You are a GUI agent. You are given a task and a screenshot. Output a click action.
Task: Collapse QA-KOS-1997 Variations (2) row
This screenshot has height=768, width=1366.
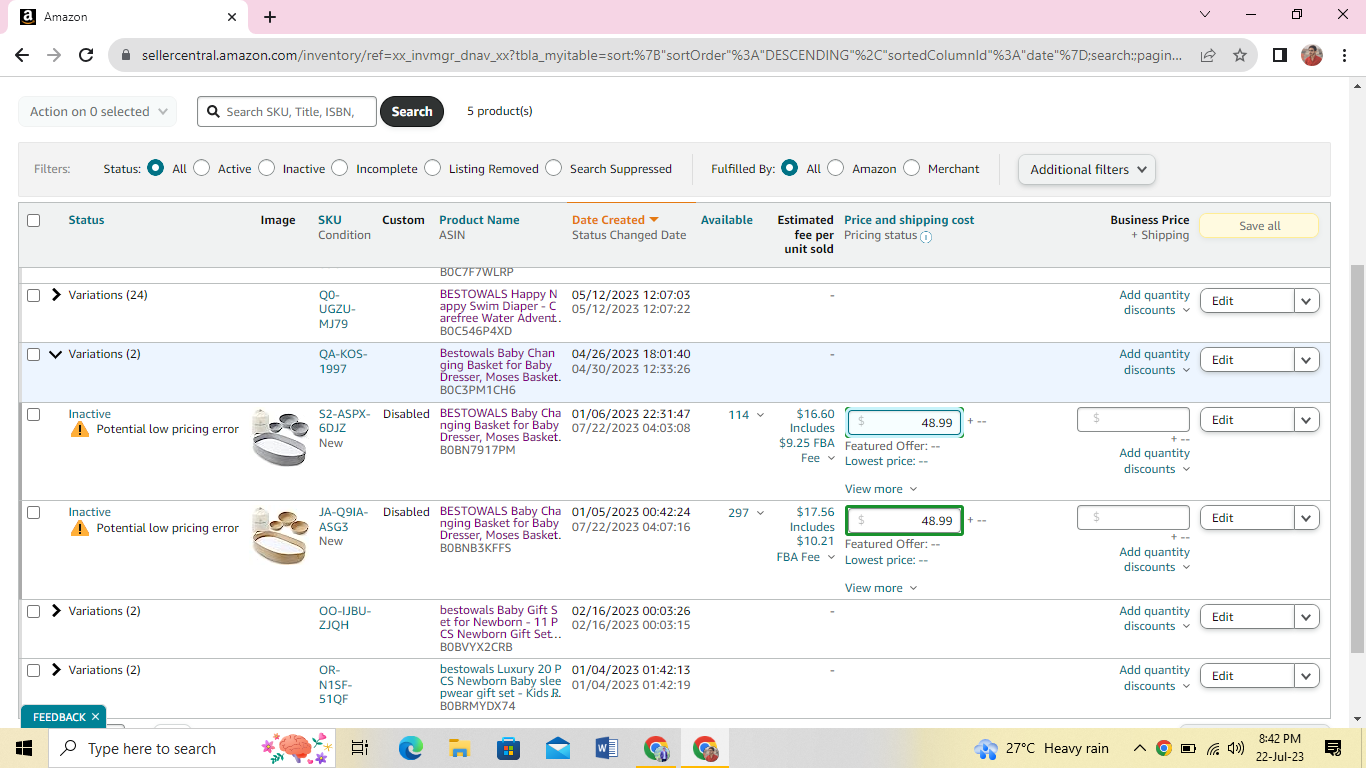click(56, 354)
